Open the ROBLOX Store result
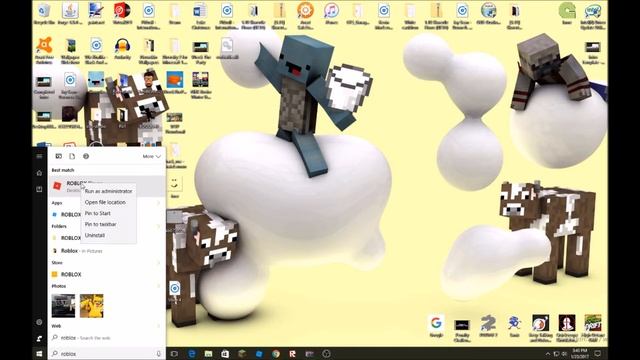Viewport: 640px width, 360px height. (107, 274)
